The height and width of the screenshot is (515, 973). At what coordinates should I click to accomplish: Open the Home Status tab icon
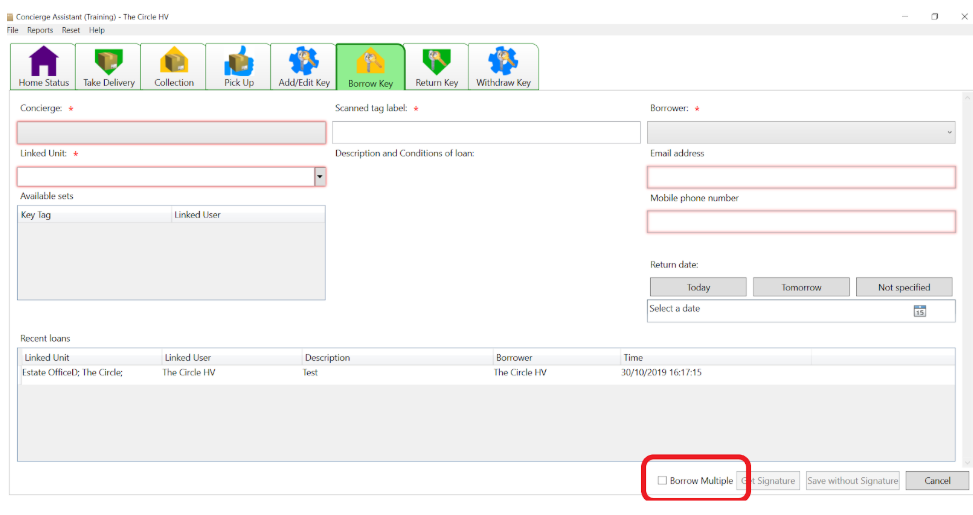click(44, 63)
